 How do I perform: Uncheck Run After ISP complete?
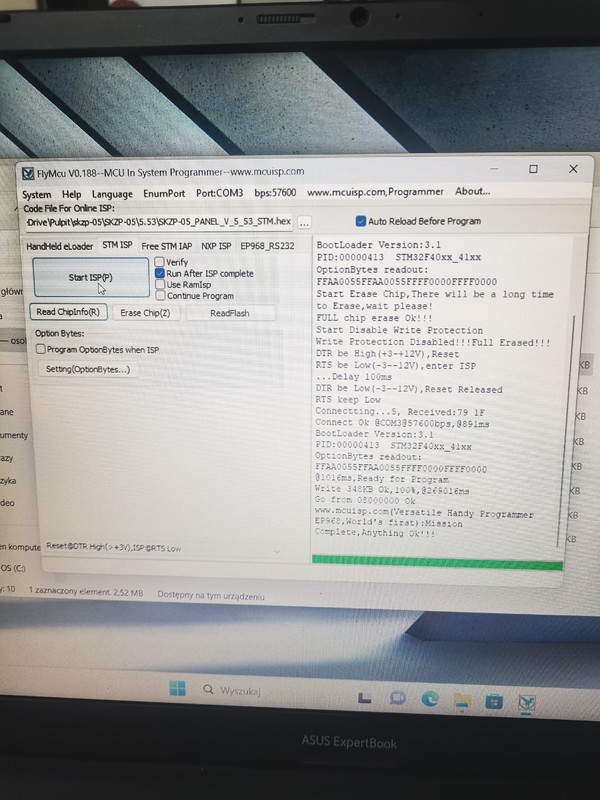(160, 273)
